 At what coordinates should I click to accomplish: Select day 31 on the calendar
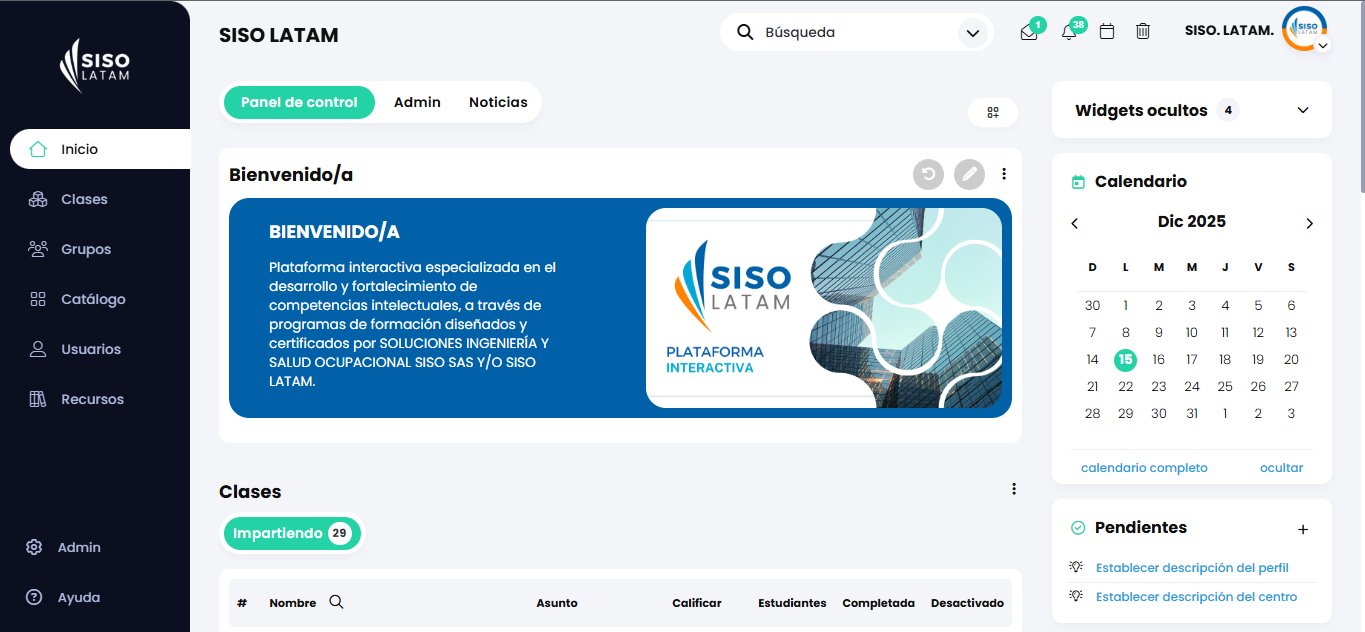[x=1192, y=413]
